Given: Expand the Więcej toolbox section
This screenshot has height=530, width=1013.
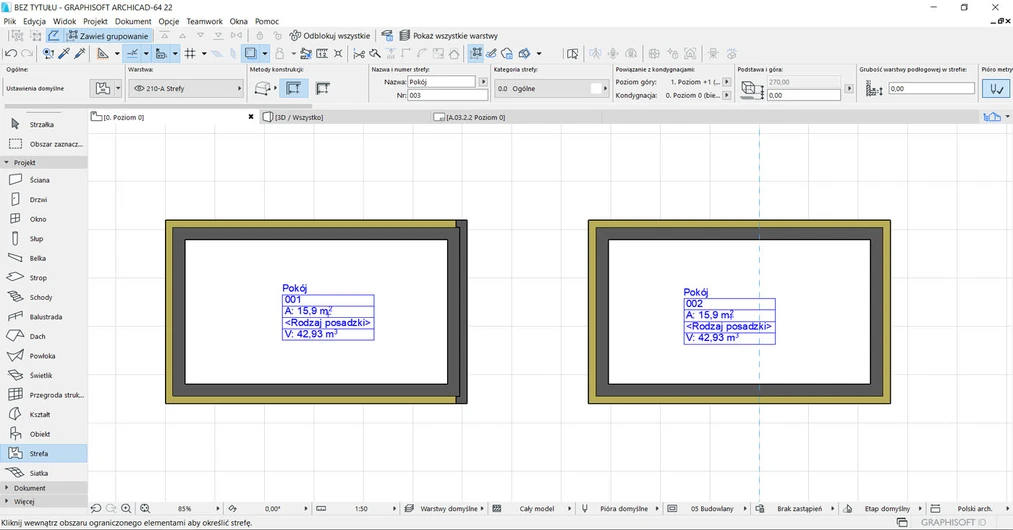Looking at the screenshot, I should 43,501.
